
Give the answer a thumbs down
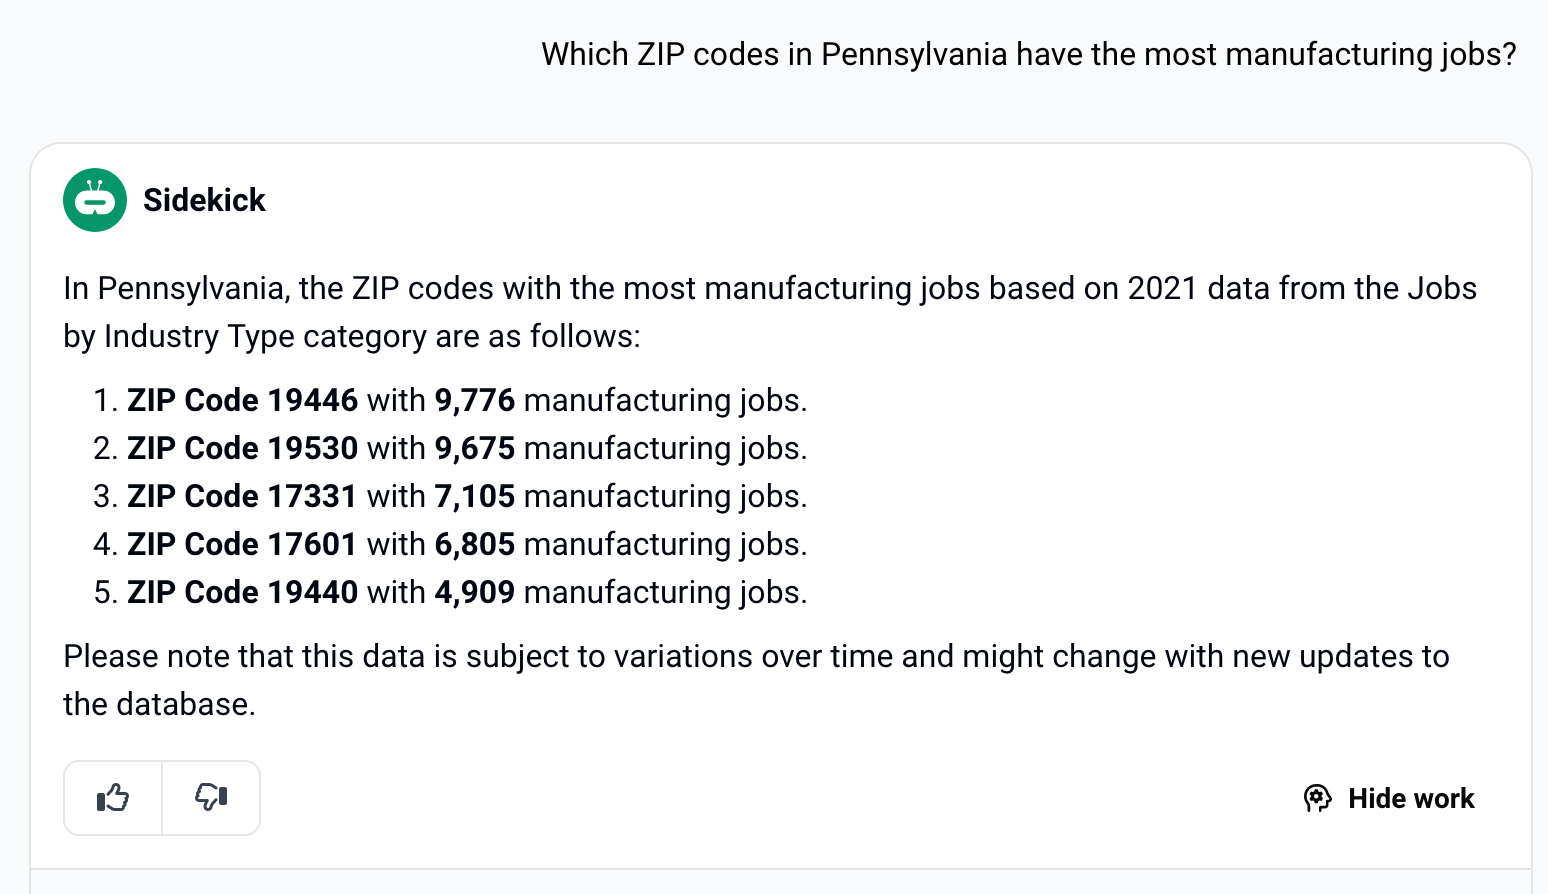(211, 798)
